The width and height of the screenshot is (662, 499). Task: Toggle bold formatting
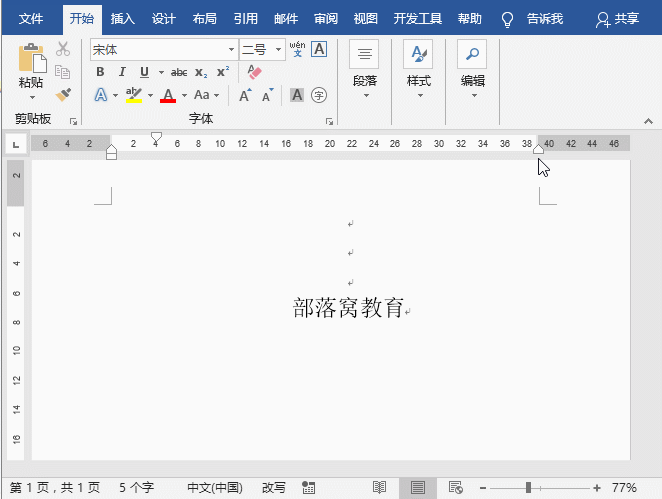(x=100, y=72)
